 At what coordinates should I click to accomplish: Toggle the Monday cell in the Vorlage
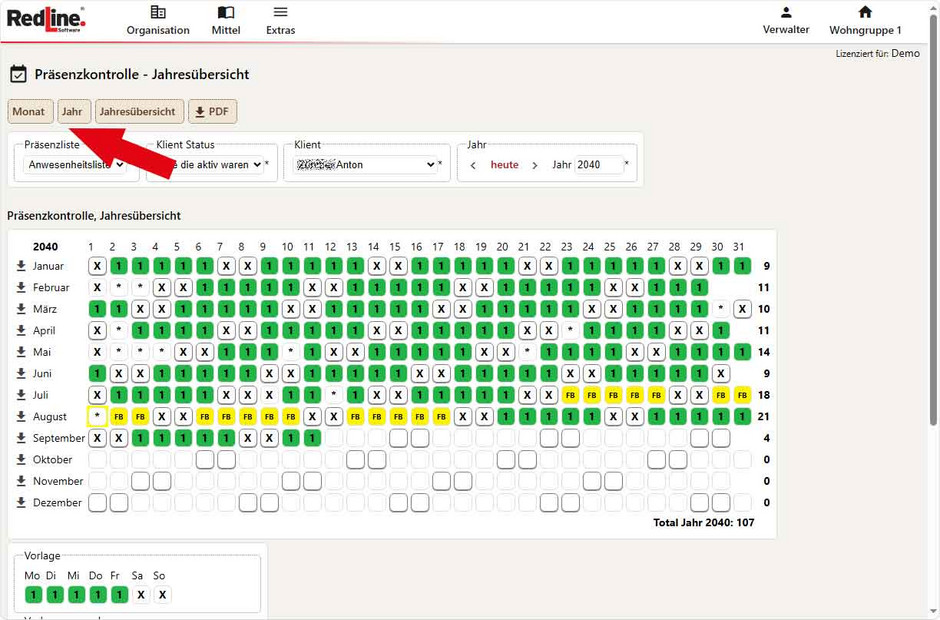[33, 595]
